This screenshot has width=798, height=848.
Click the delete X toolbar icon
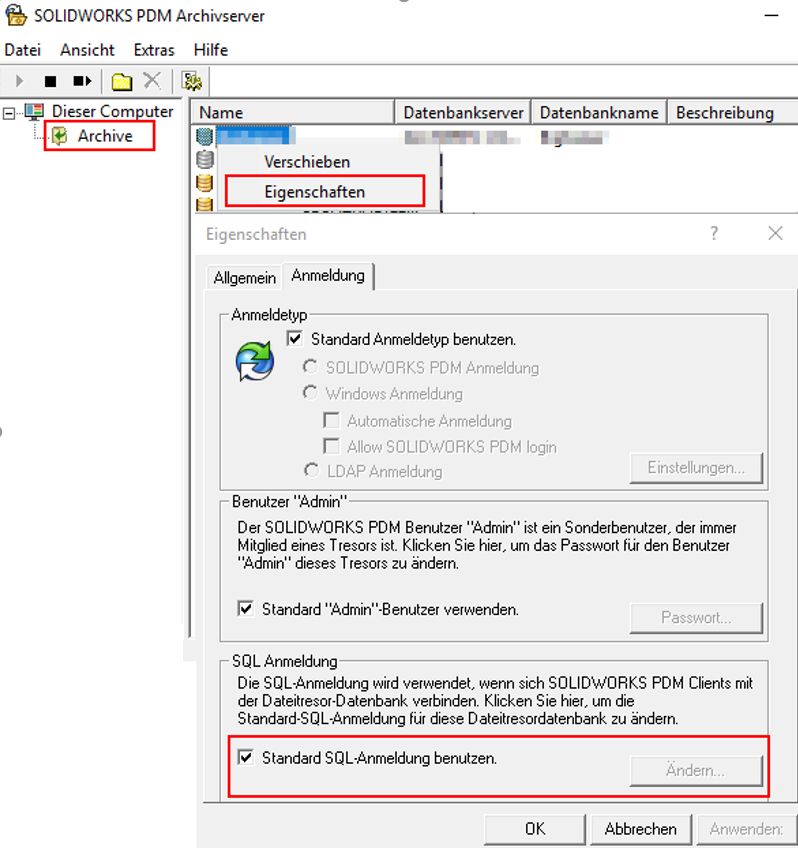pos(152,81)
